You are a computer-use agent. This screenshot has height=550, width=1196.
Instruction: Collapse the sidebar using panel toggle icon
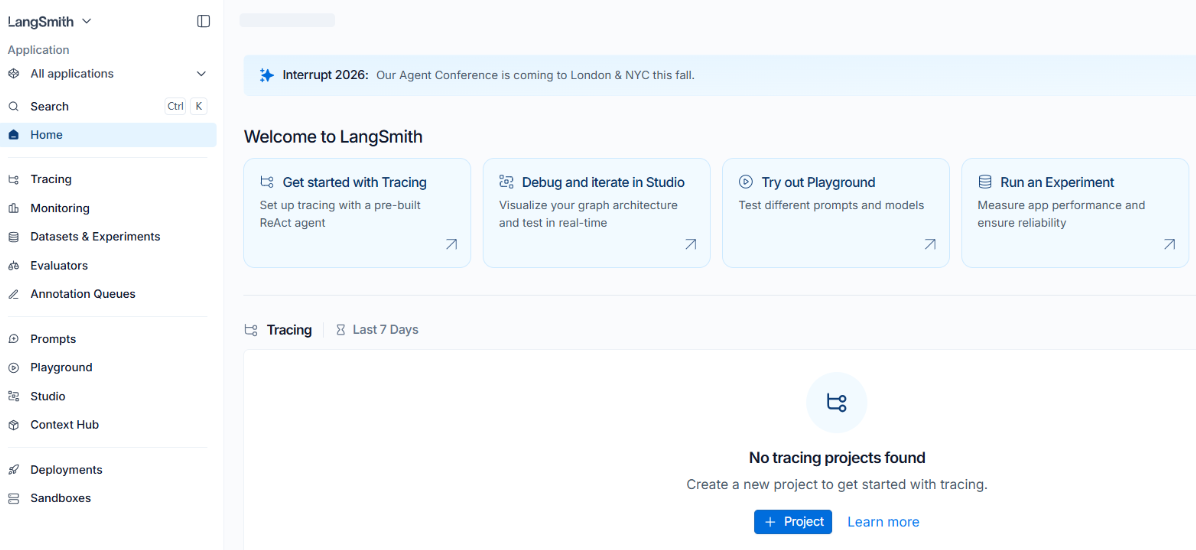[x=204, y=21]
